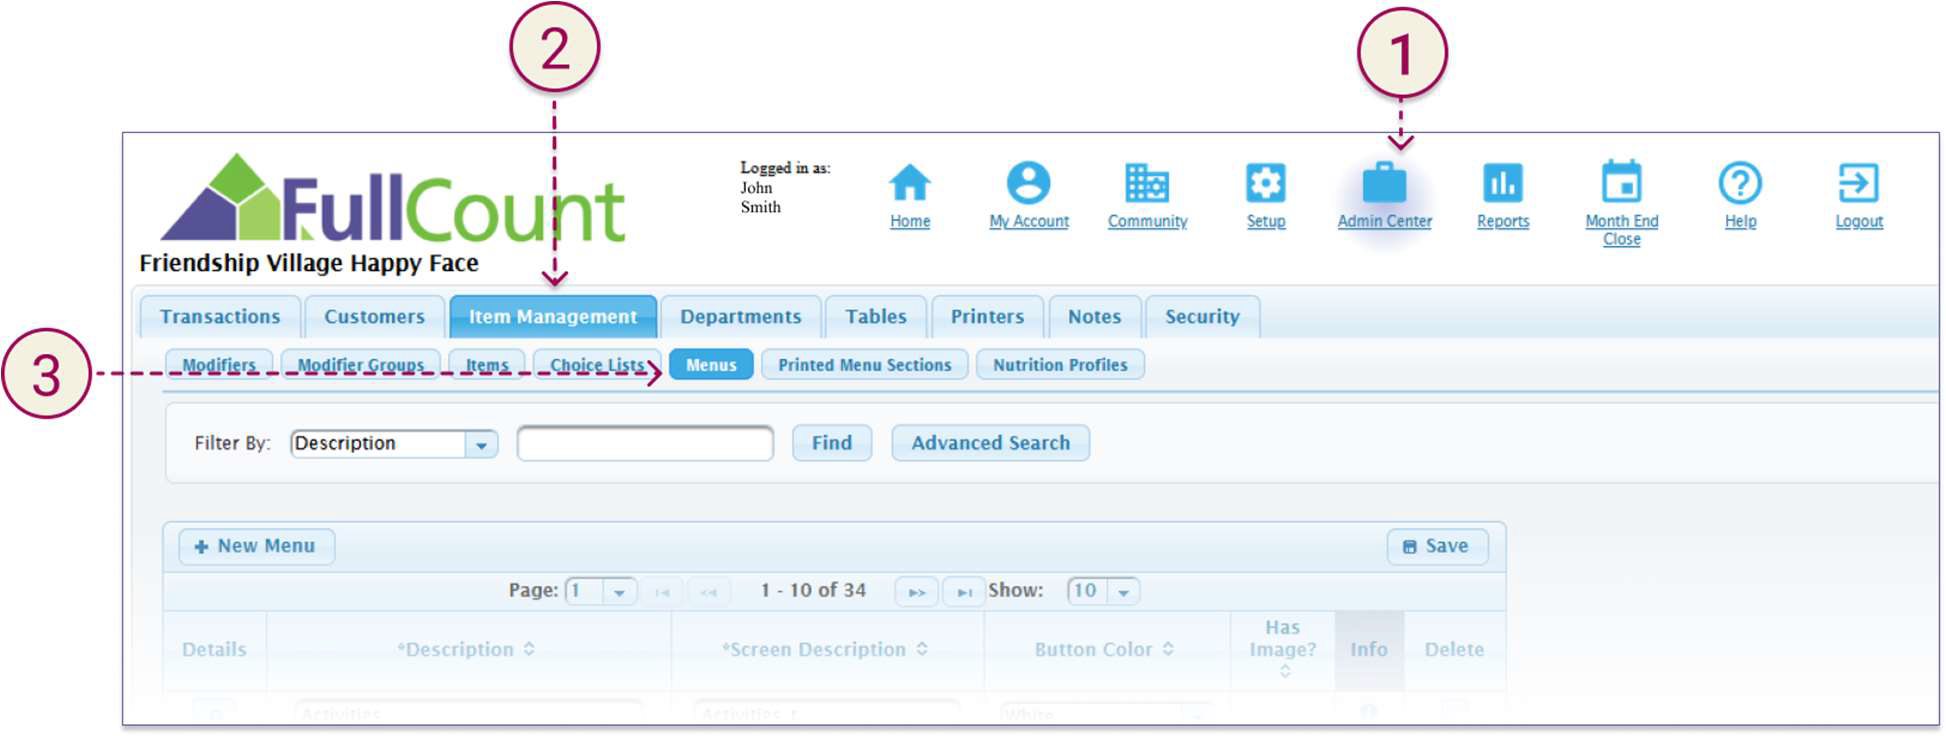Open My Account profile icon

point(1028,184)
